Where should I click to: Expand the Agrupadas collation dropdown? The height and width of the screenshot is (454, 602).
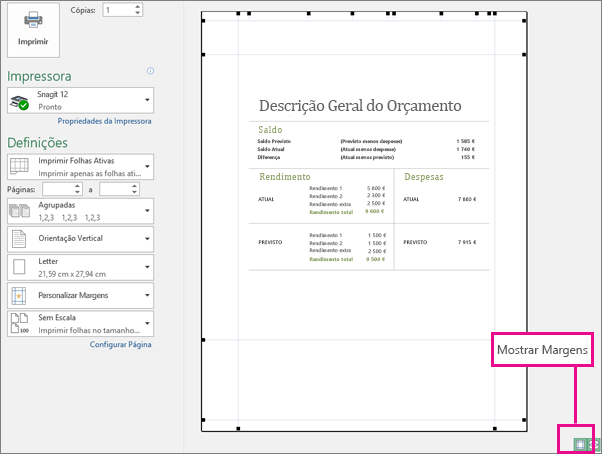(80, 211)
